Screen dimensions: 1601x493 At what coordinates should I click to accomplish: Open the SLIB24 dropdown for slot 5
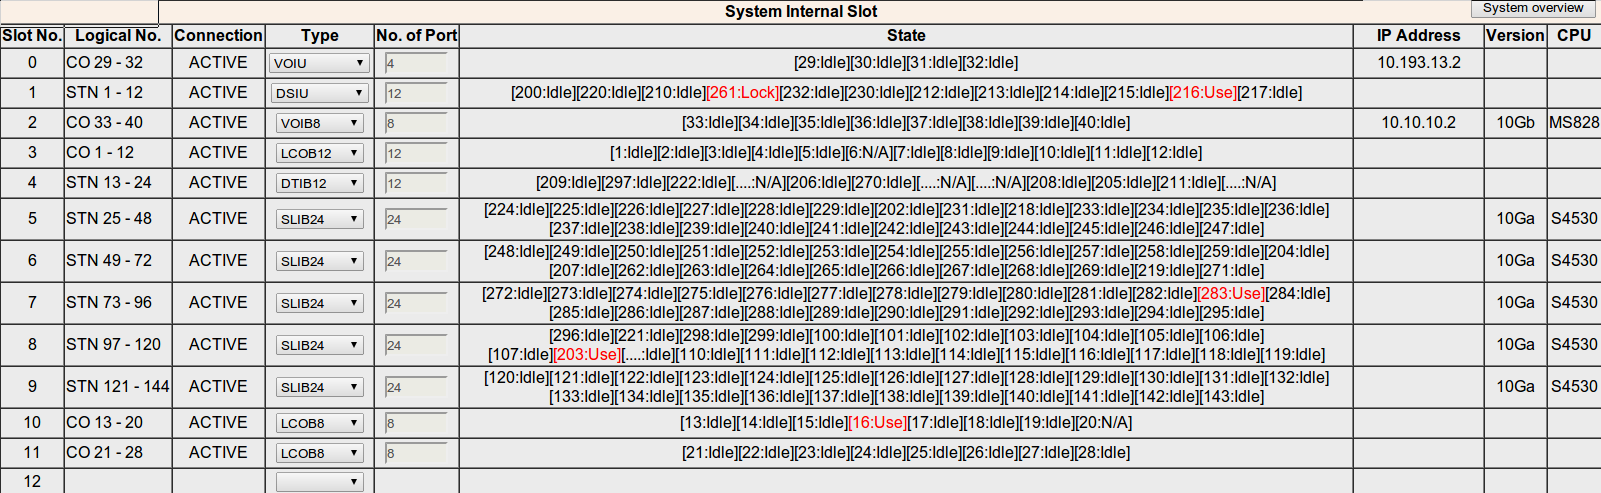point(319,219)
